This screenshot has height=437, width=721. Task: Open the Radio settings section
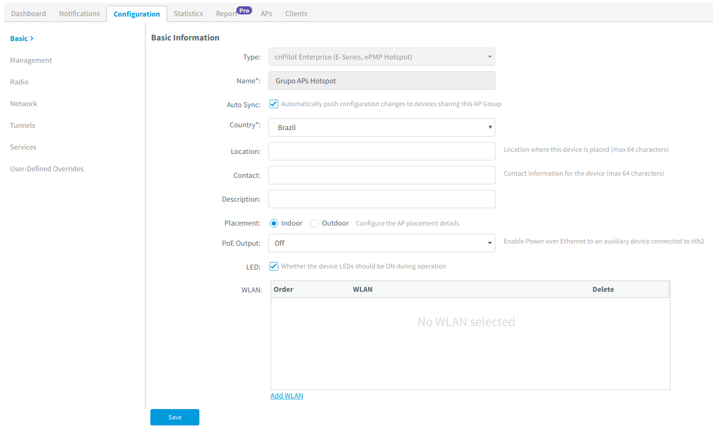(x=19, y=82)
